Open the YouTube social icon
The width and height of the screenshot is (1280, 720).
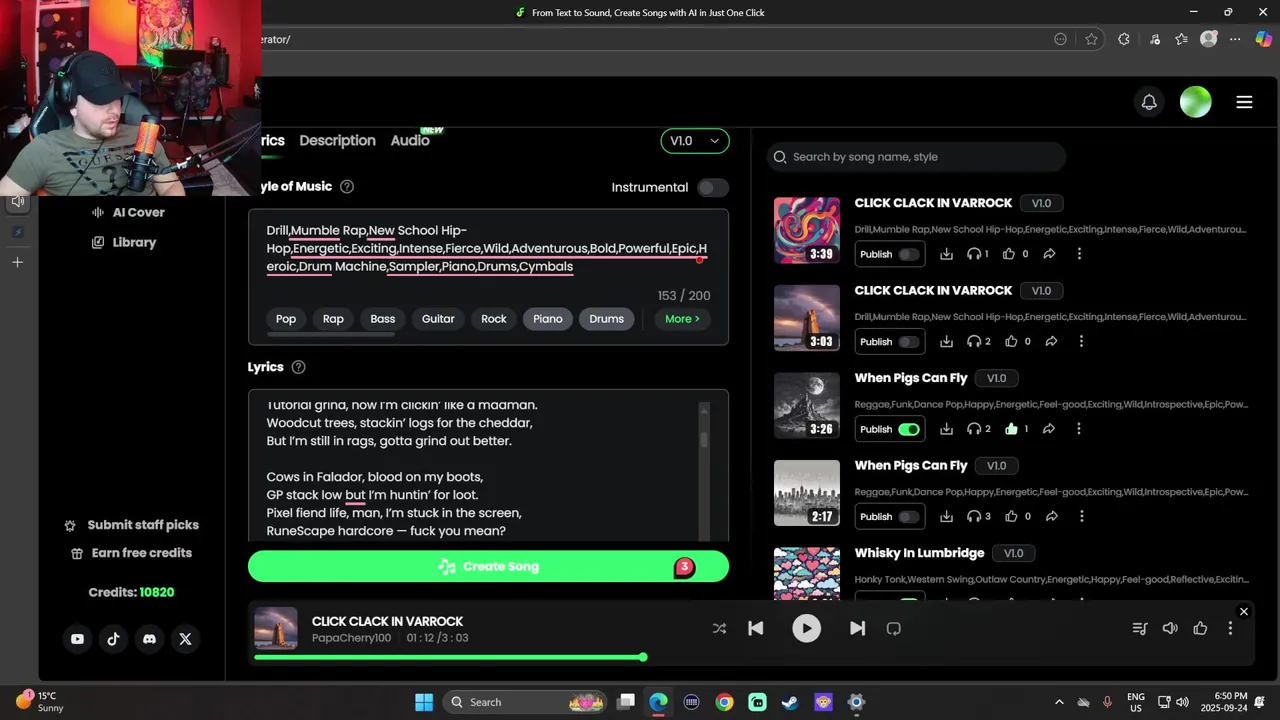click(x=77, y=639)
